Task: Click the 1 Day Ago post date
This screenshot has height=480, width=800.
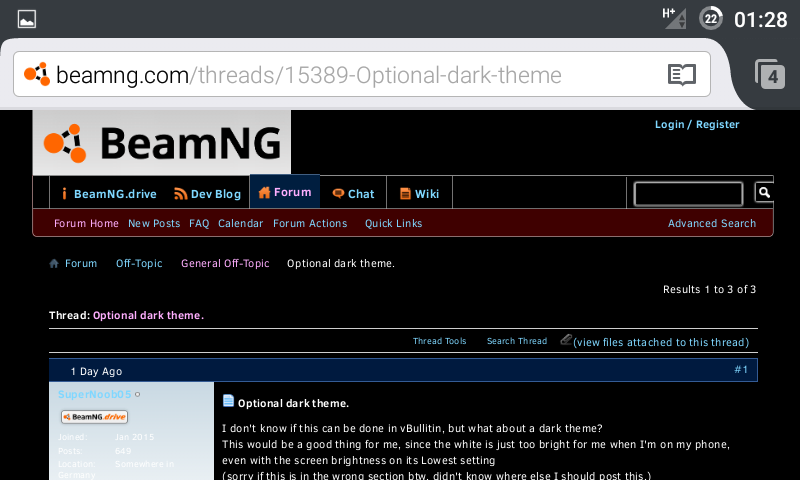Action: click(96, 371)
